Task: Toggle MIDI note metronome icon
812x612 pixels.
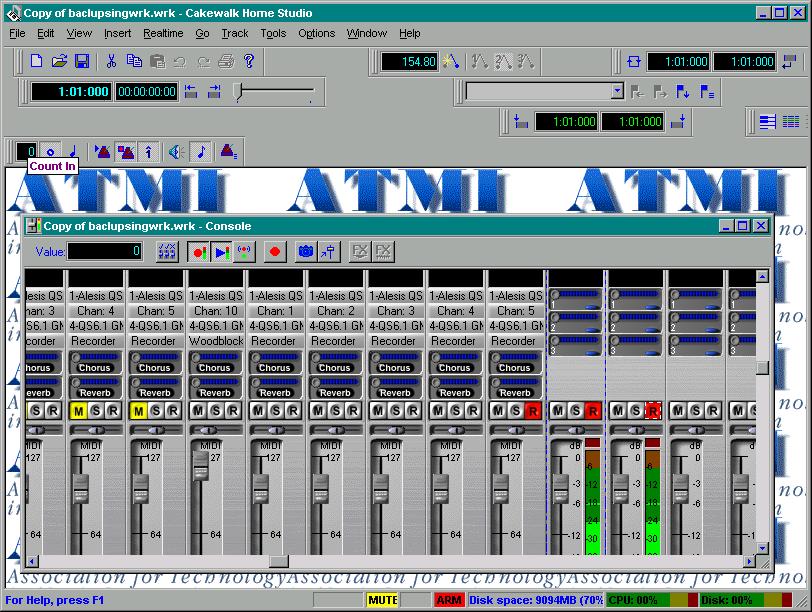Action: click(x=200, y=152)
